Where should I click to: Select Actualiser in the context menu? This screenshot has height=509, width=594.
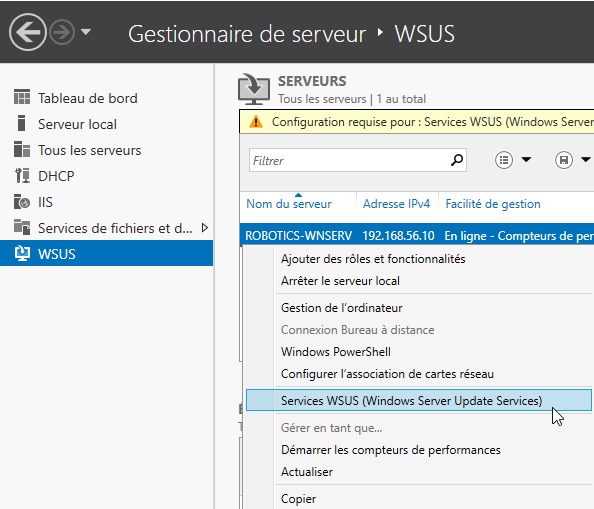(307, 472)
